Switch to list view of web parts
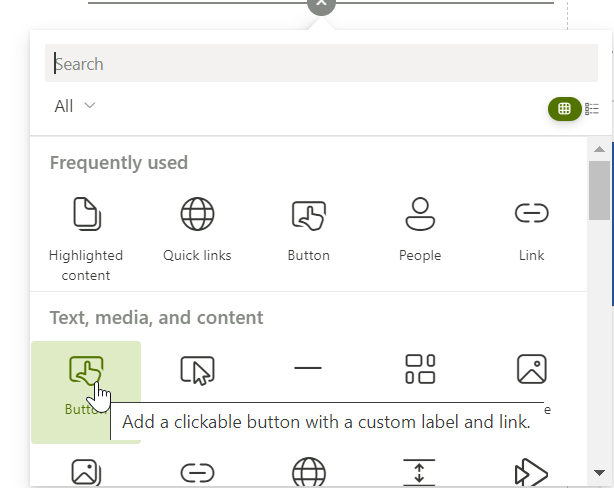 (592, 108)
